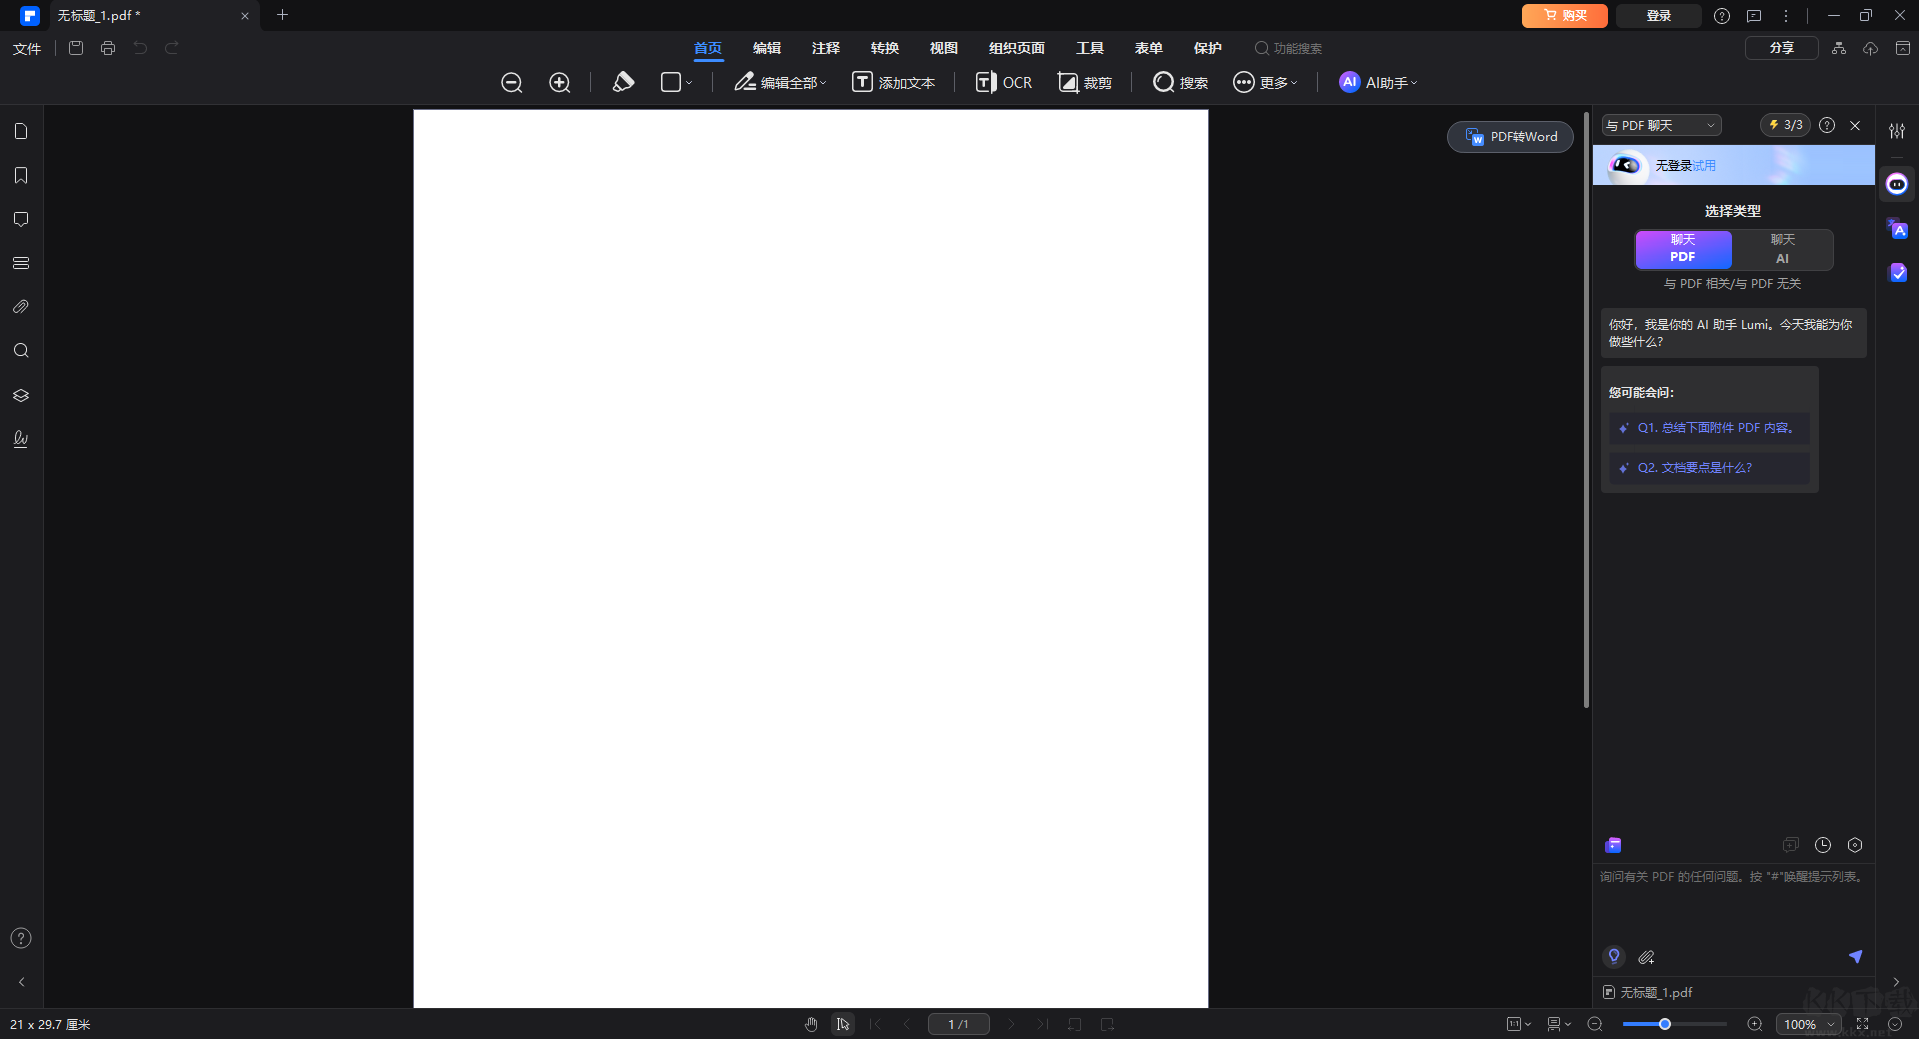The image size is (1919, 1039).
Task: Open the 文件 menu
Action: [x=27, y=48]
